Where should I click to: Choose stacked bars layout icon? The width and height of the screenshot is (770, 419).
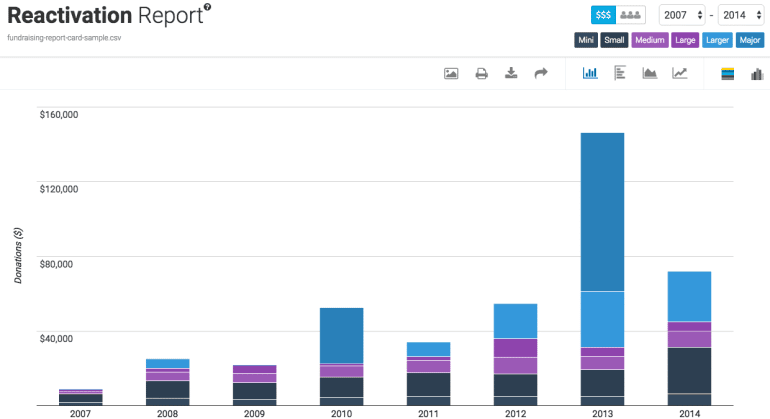pos(727,74)
